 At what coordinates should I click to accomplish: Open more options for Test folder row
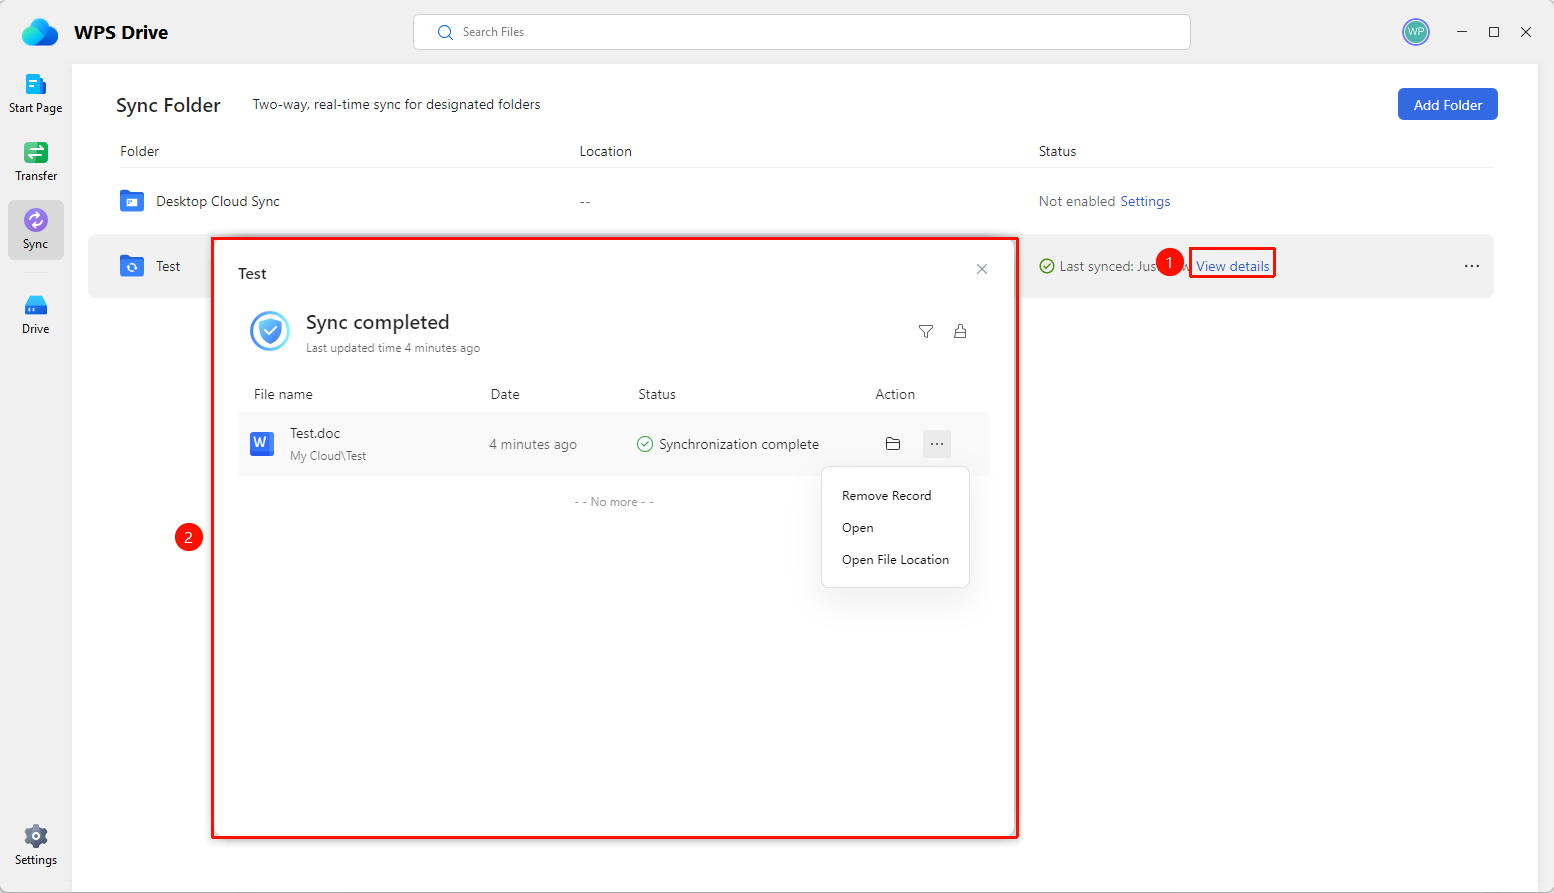(1472, 266)
